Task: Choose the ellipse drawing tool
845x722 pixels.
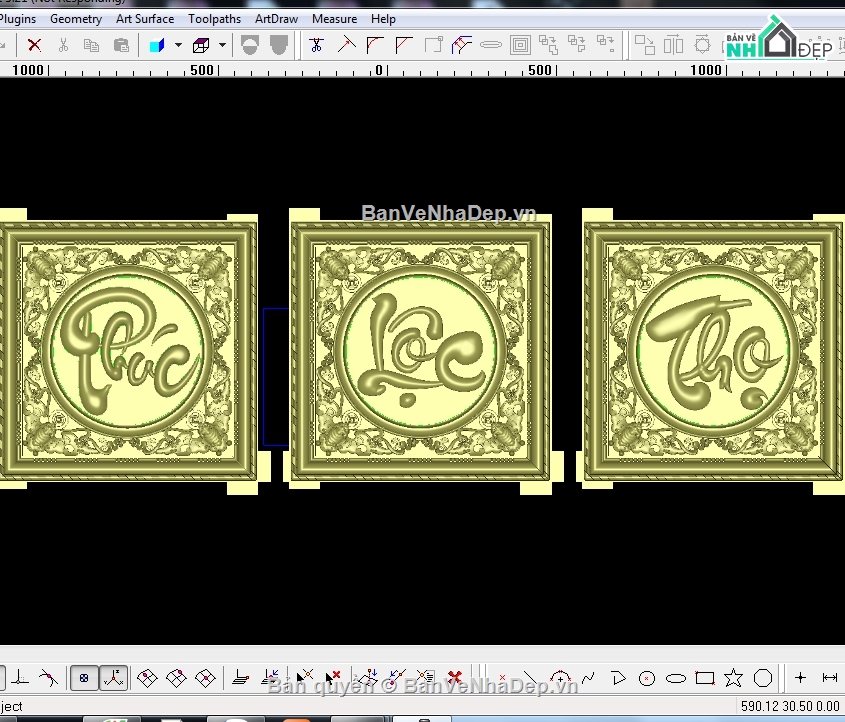Action: tap(676, 678)
